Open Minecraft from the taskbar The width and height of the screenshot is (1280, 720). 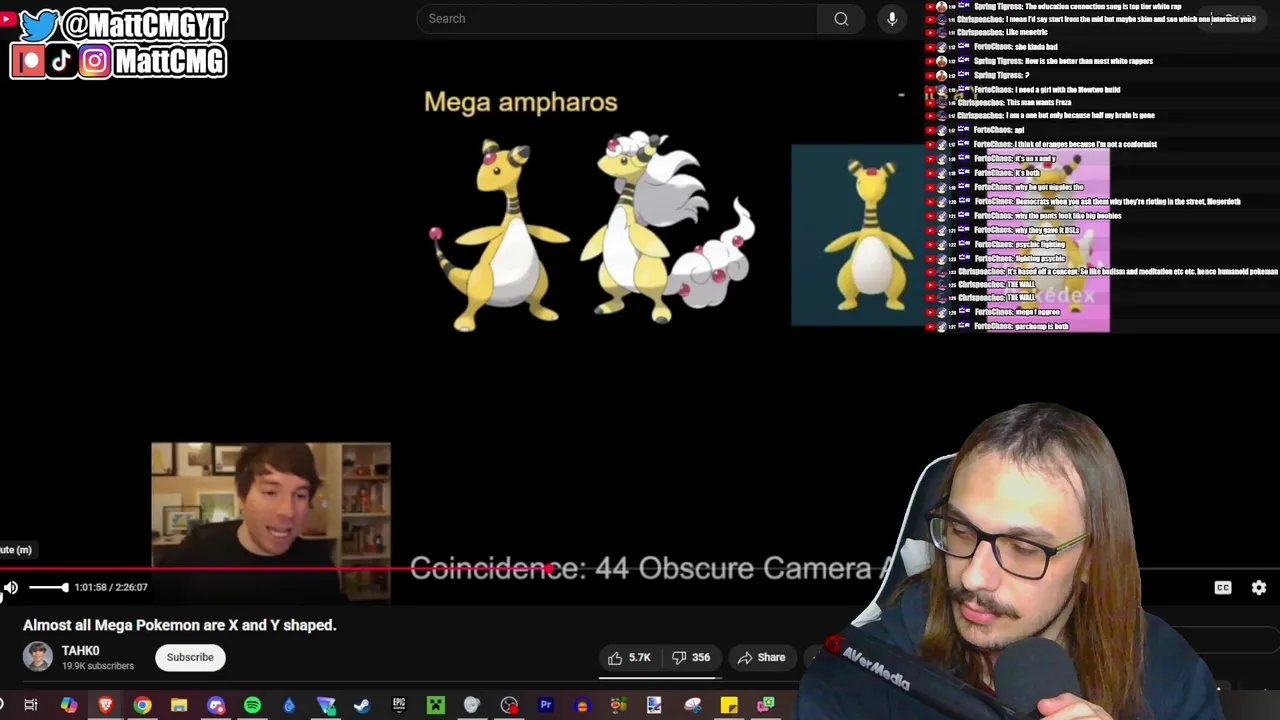coord(436,705)
